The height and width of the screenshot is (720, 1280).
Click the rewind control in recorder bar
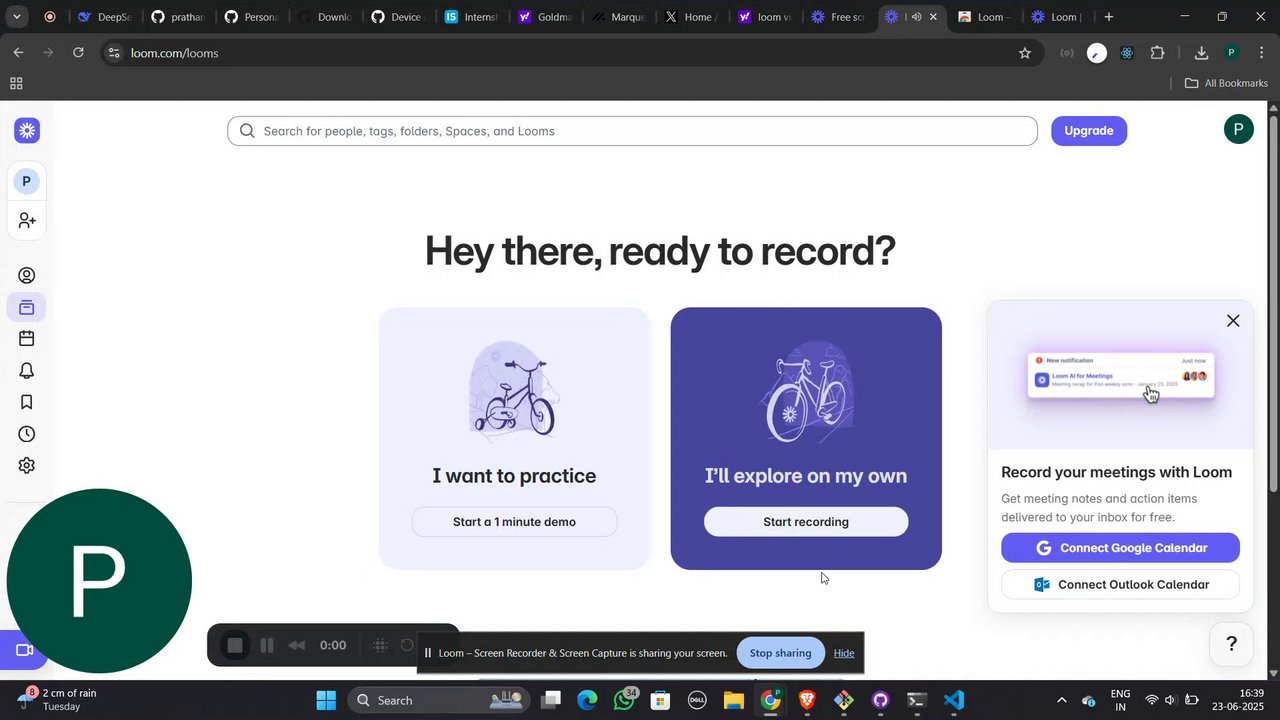tap(297, 645)
